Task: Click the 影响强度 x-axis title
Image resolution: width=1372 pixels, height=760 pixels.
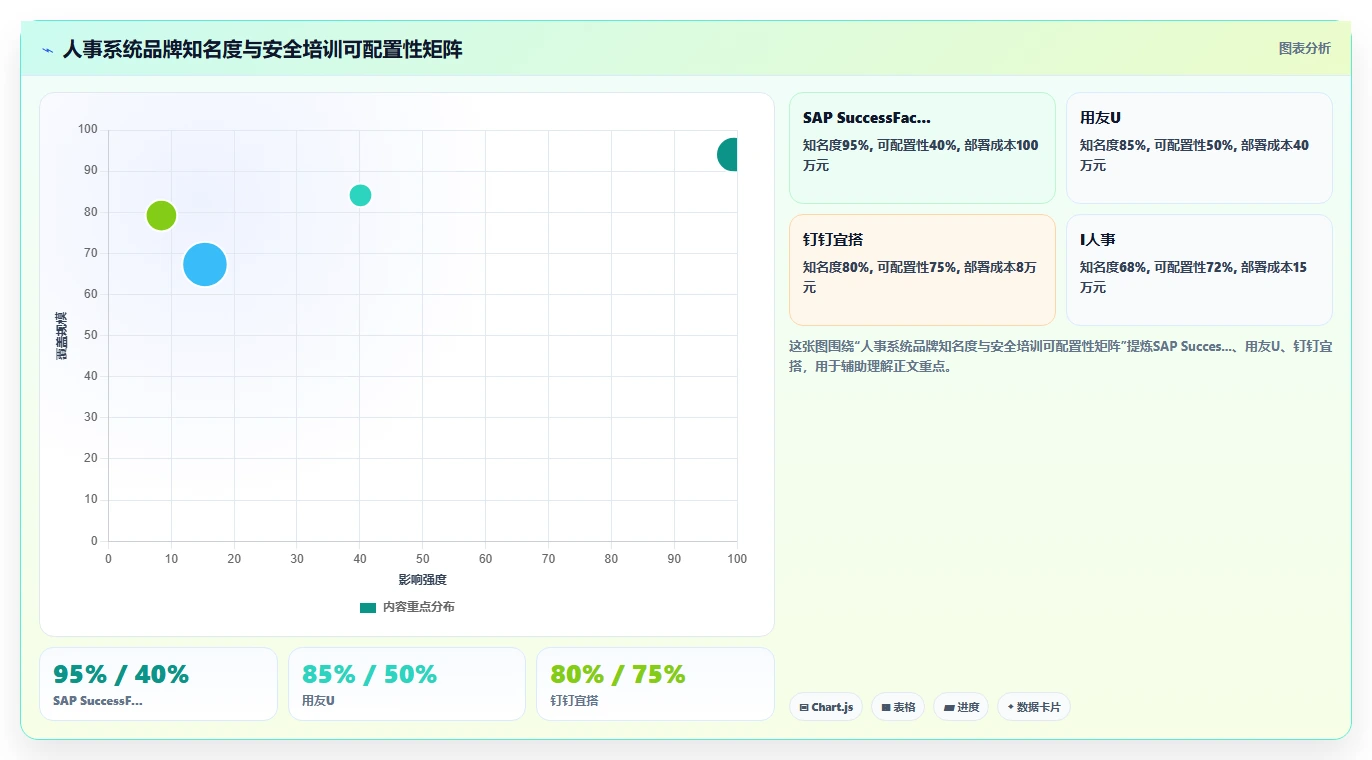Action: (x=422, y=580)
